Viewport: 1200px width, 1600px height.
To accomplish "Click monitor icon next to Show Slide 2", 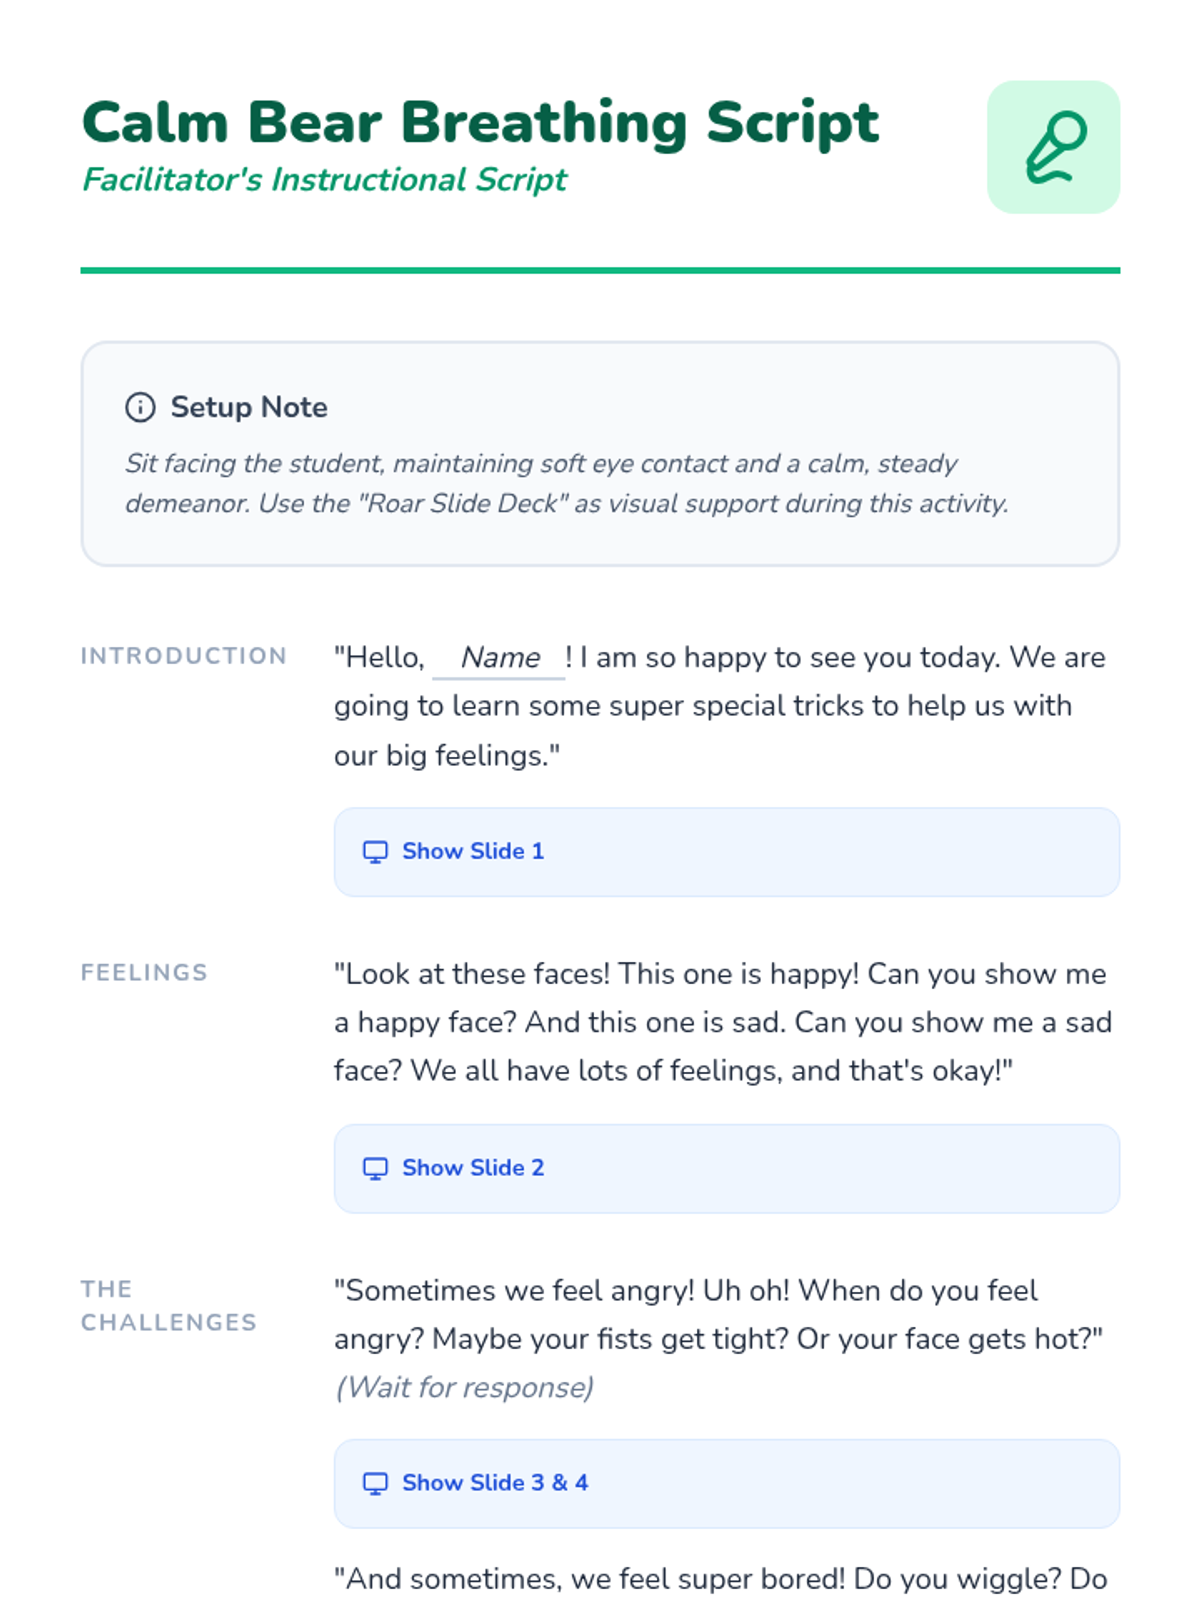I will coord(375,1168).
